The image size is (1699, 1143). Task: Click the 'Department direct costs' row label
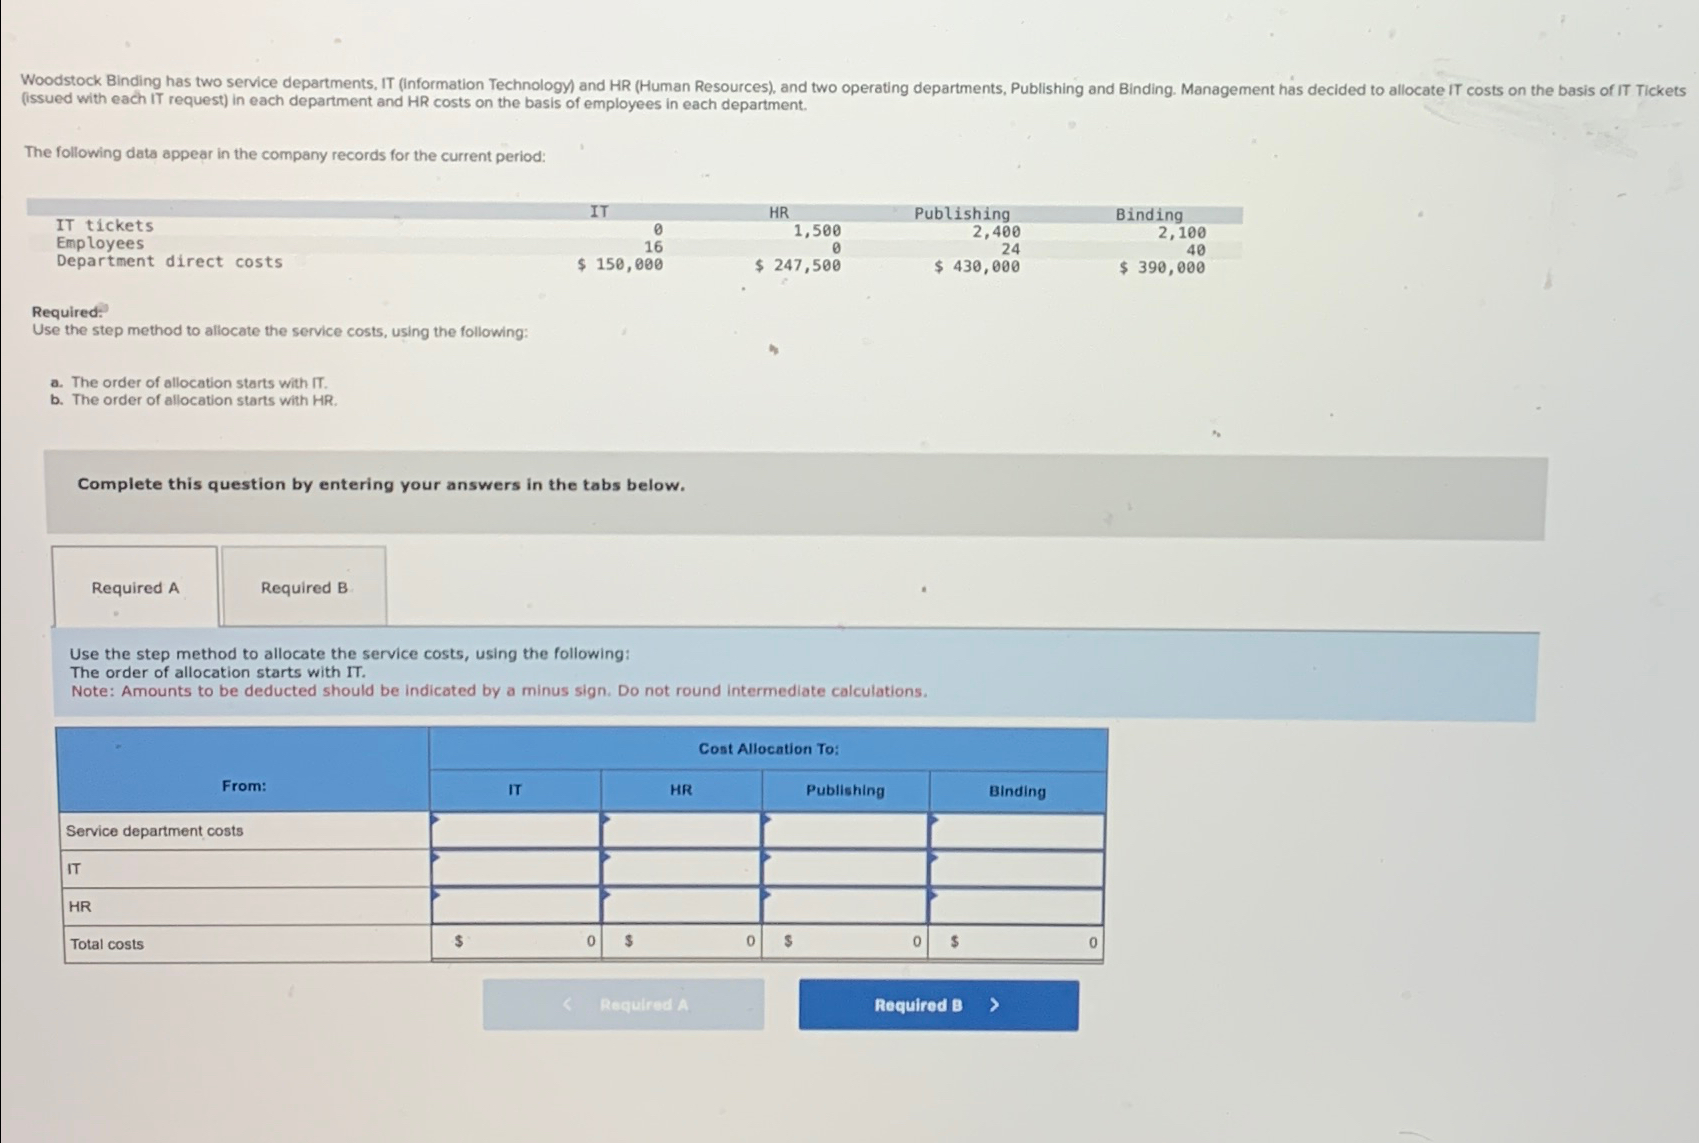coord(169,262)
